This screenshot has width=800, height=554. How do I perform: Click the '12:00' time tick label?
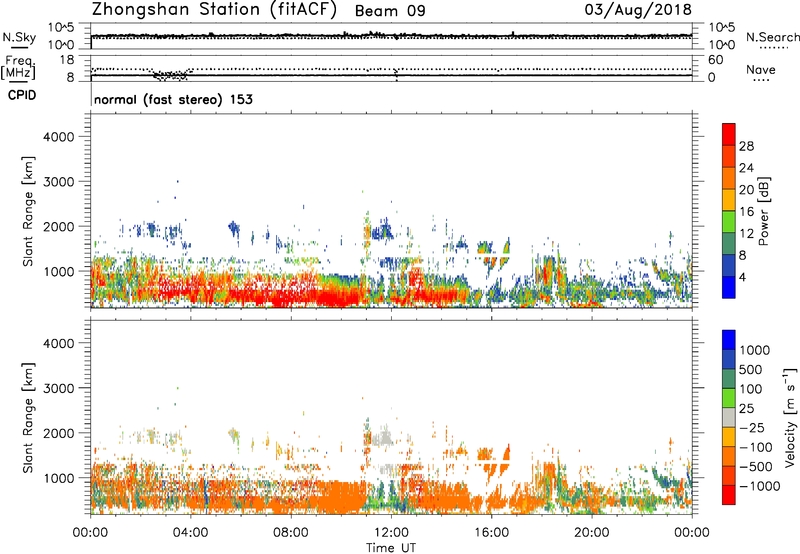click(x=391, y=533)
